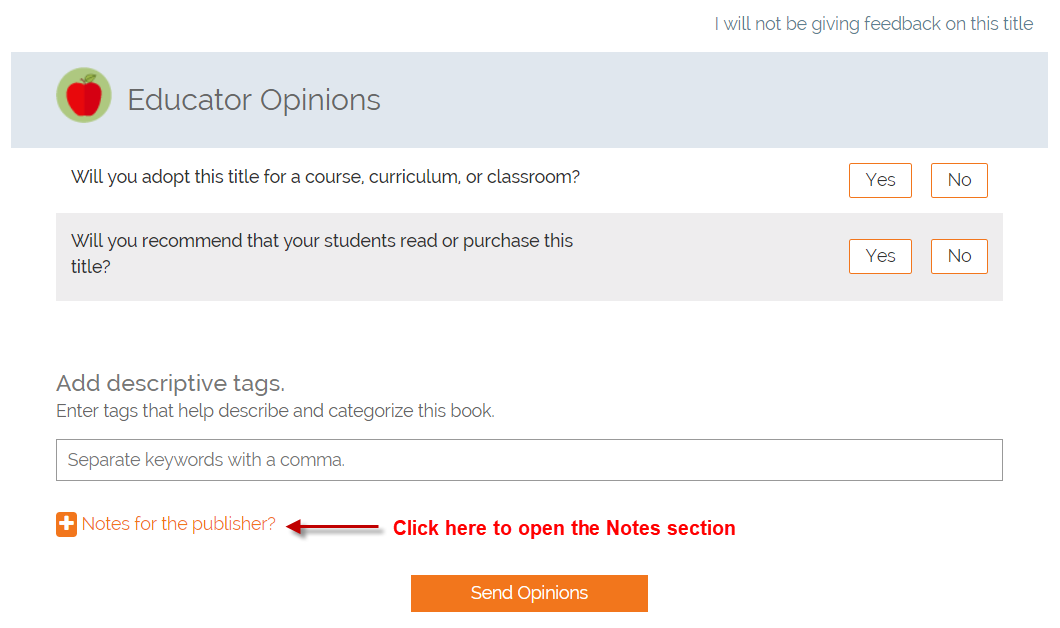Click 'I will not be giving feedback' link
Screen dimensions: 1060x628
(873, 24)
